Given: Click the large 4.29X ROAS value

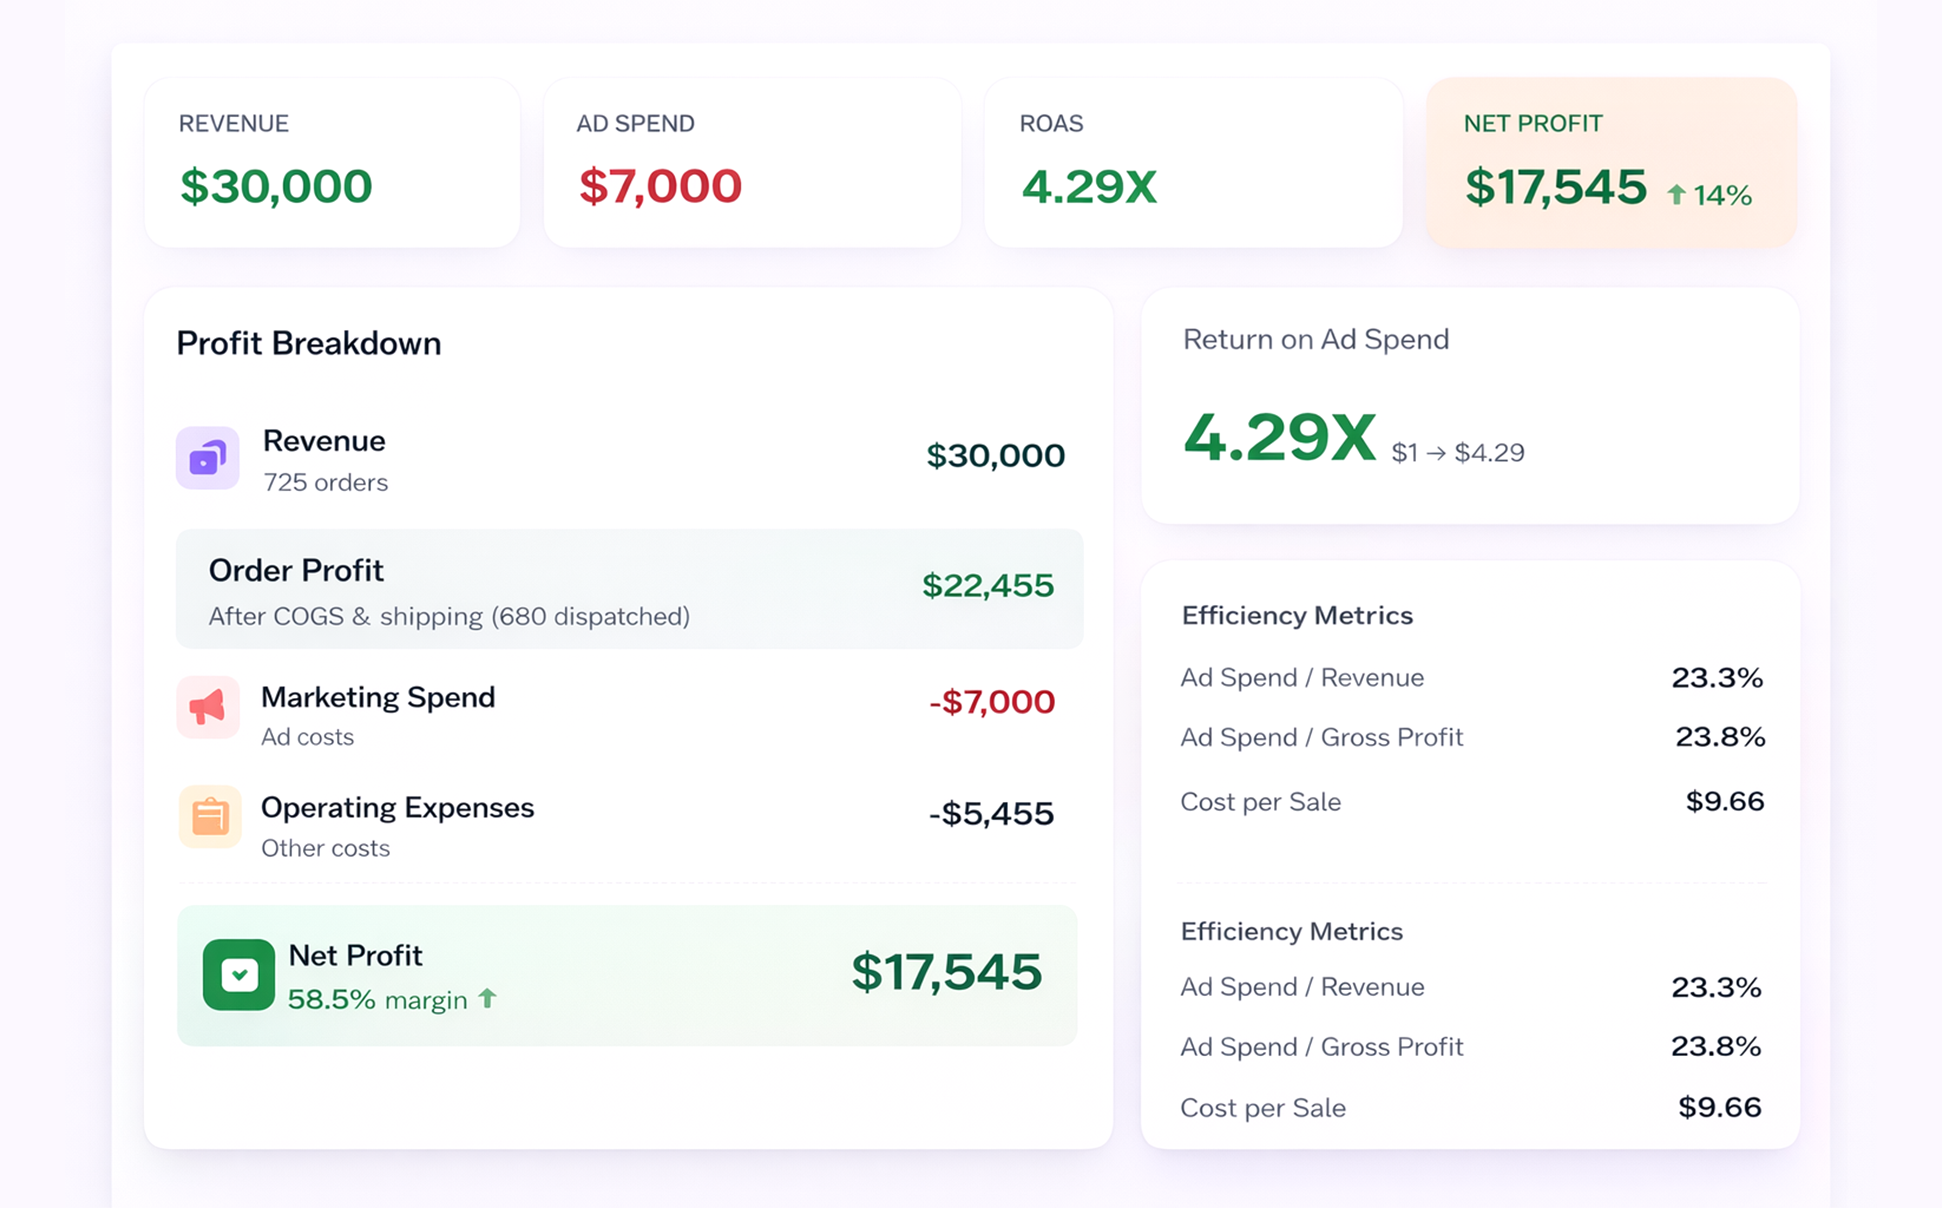Looking at the screenshot, I should point(1279,438).
